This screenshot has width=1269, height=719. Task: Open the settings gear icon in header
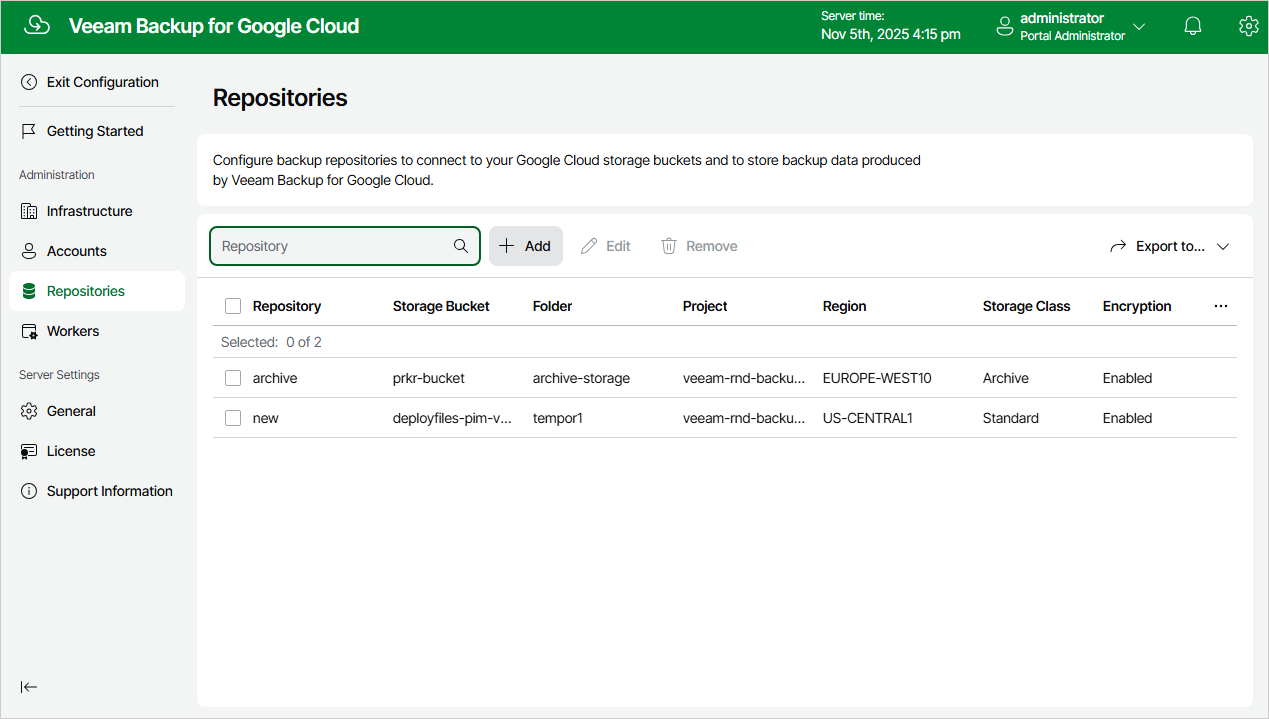pos(1248,27)
